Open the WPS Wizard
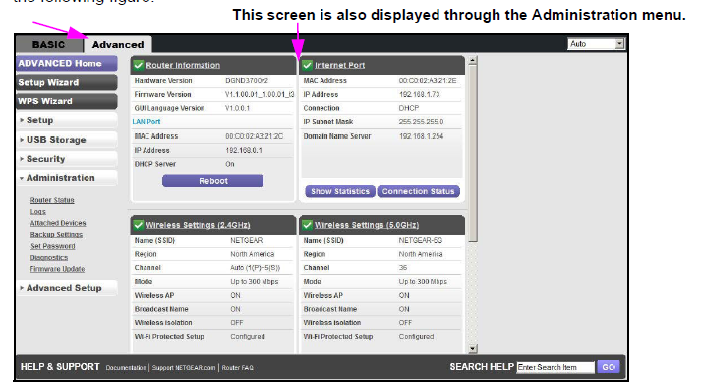The image size is (713, 389). tap(67, 101)
